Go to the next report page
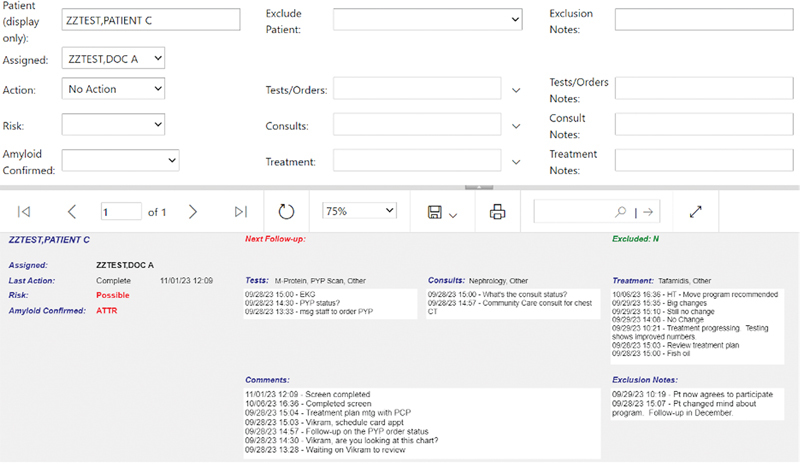This screenshot has height=464, width=800. (x=192, y=211)
